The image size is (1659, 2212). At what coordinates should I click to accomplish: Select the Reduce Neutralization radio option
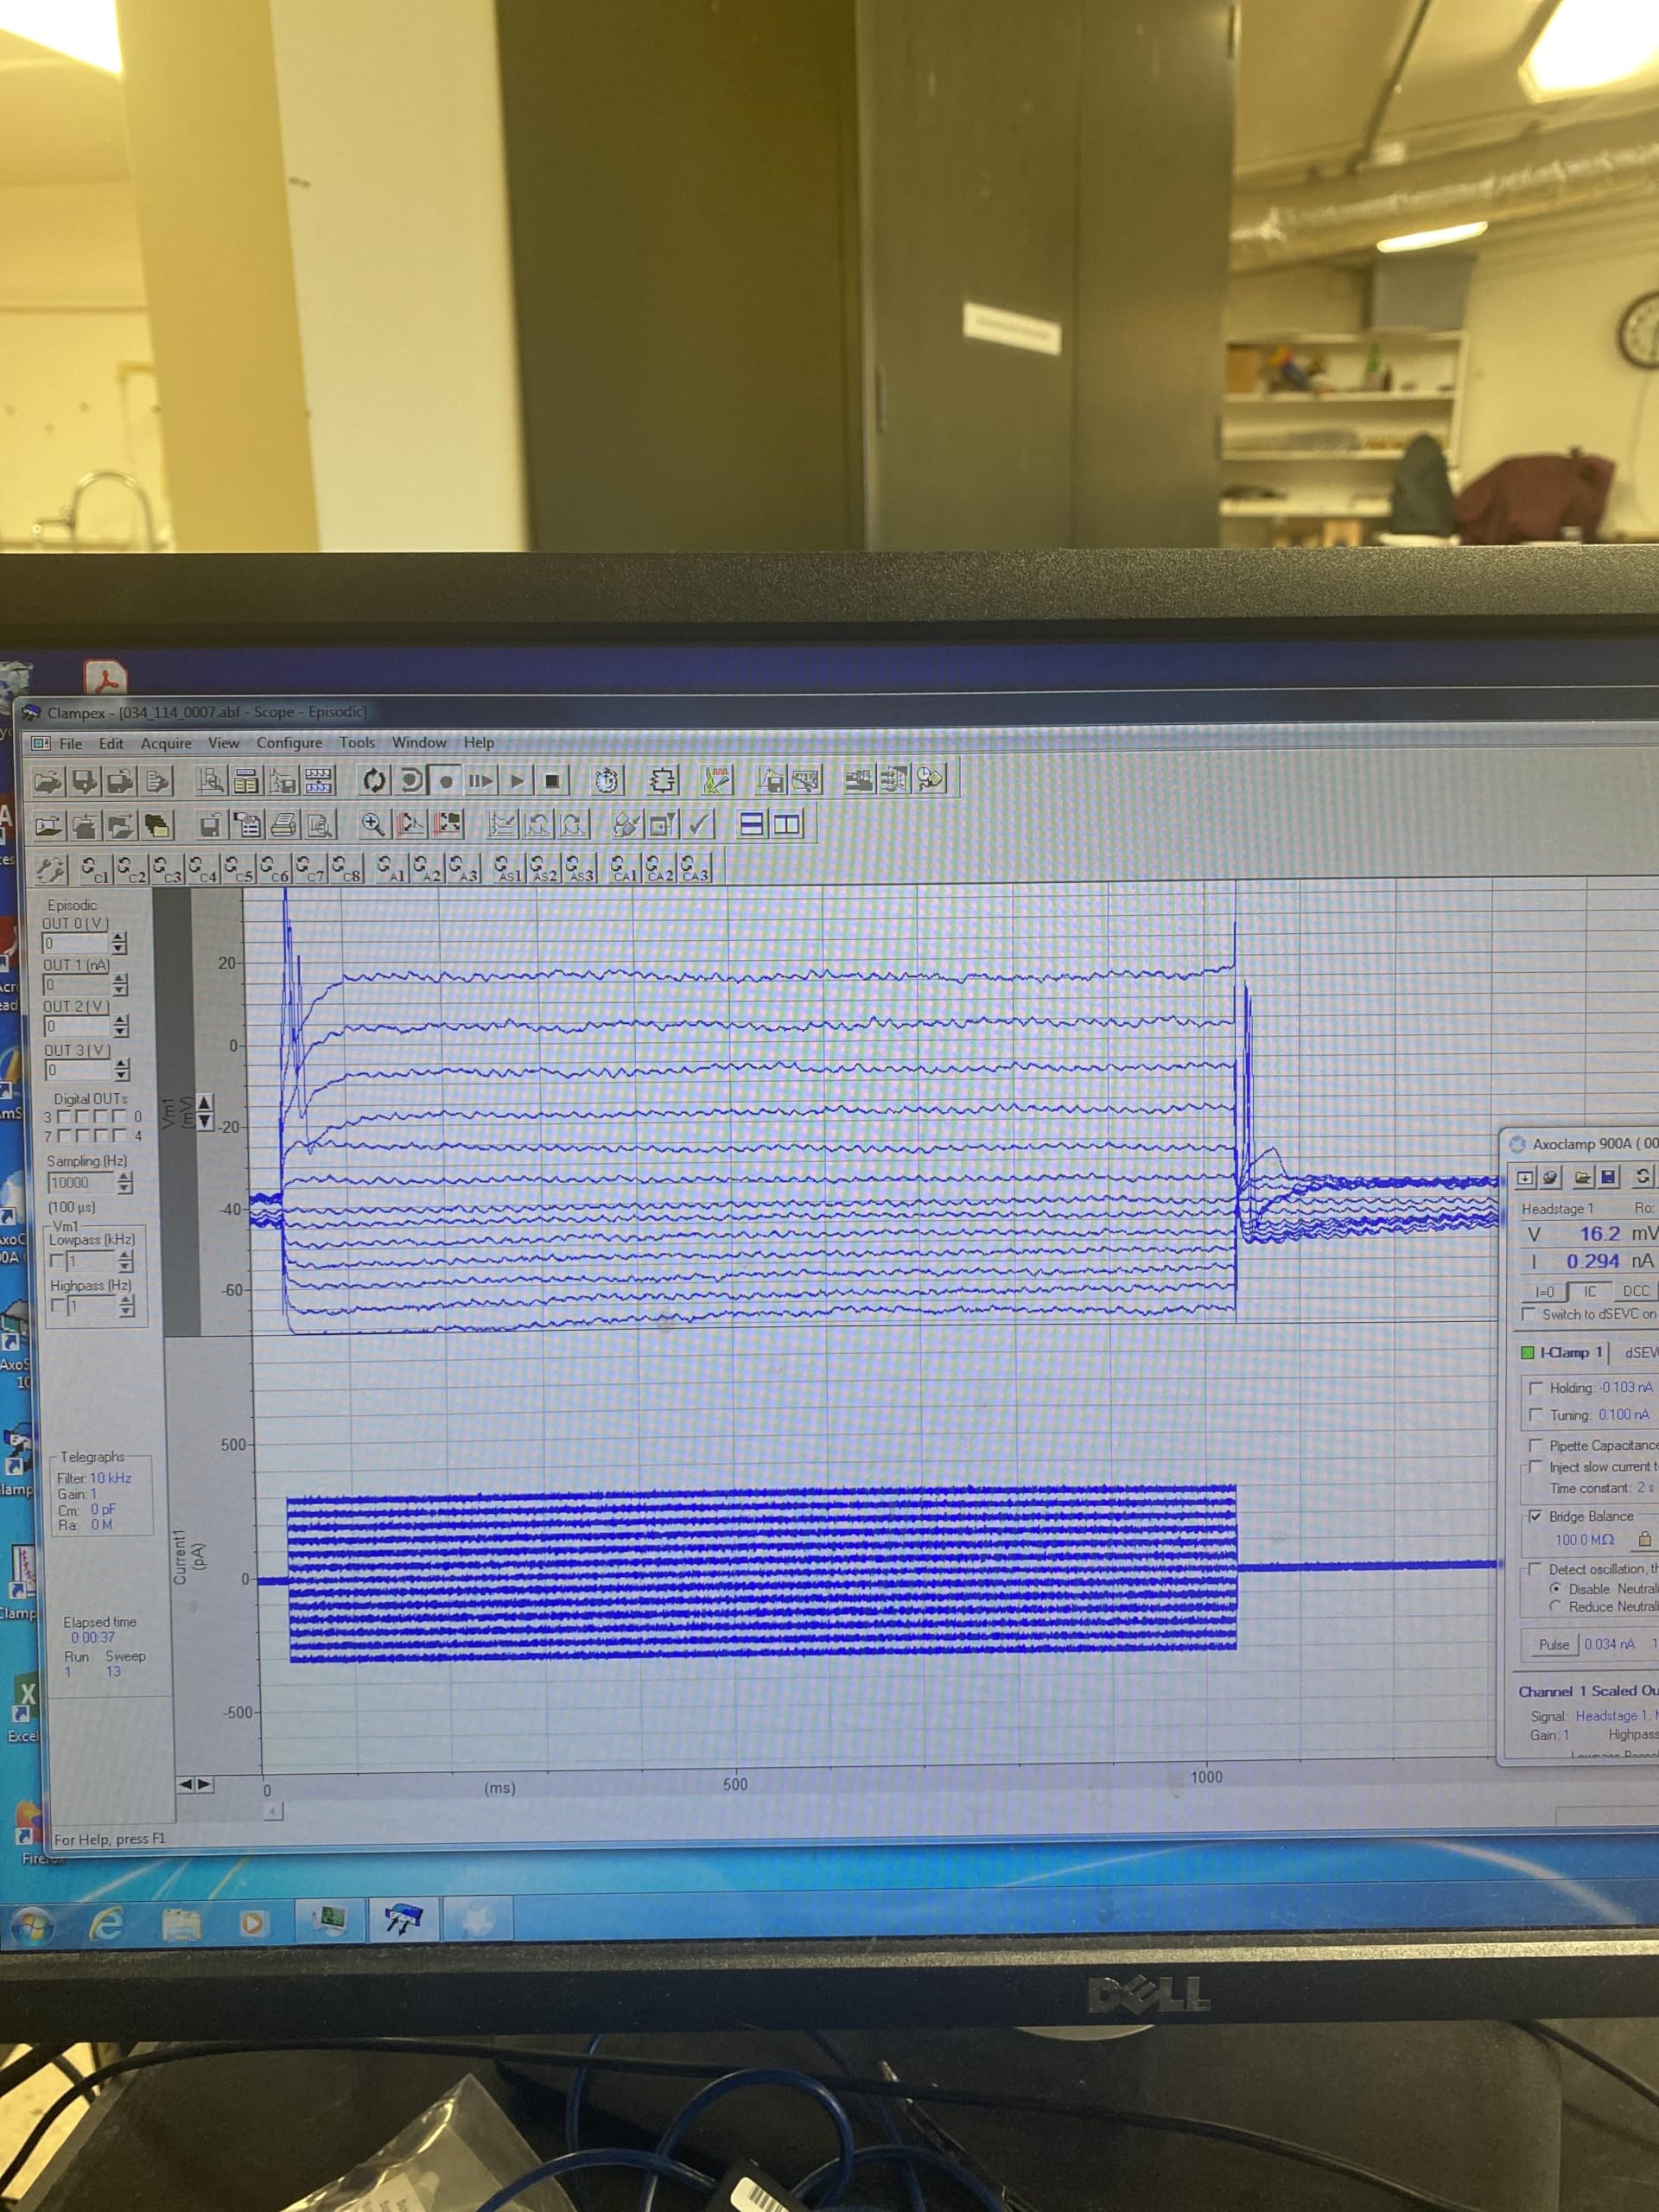click(1555, 1606)
